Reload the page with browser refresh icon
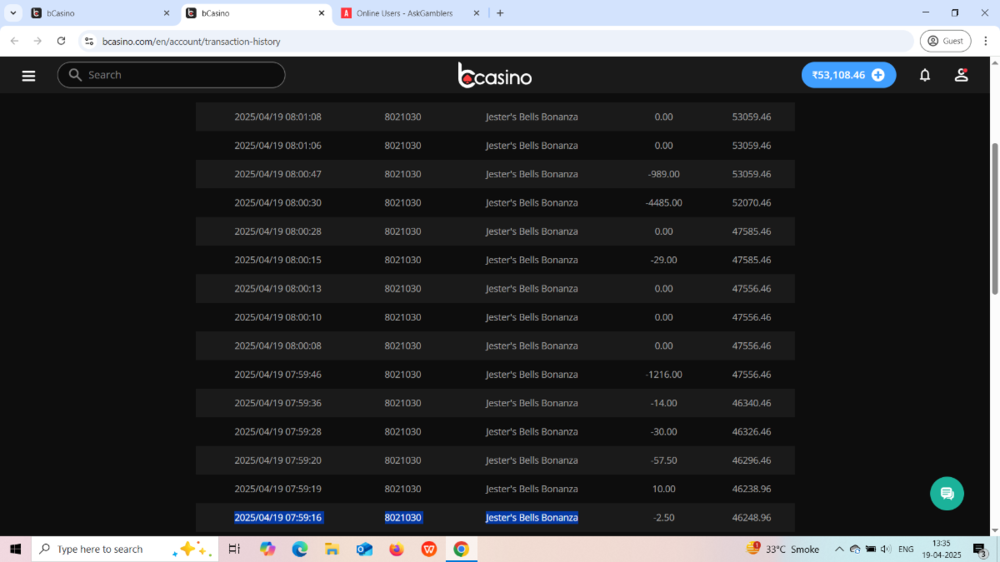The height and width of the screenshot is (562, 1000). coord(61,41)
